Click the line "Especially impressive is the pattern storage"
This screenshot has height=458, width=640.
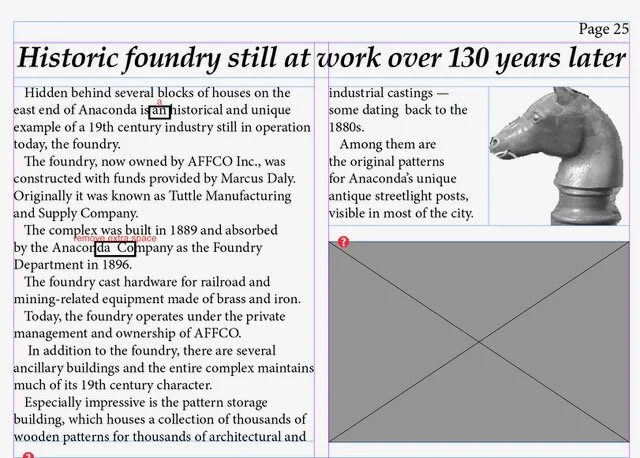pyautogui.click(x=146, y=402)
